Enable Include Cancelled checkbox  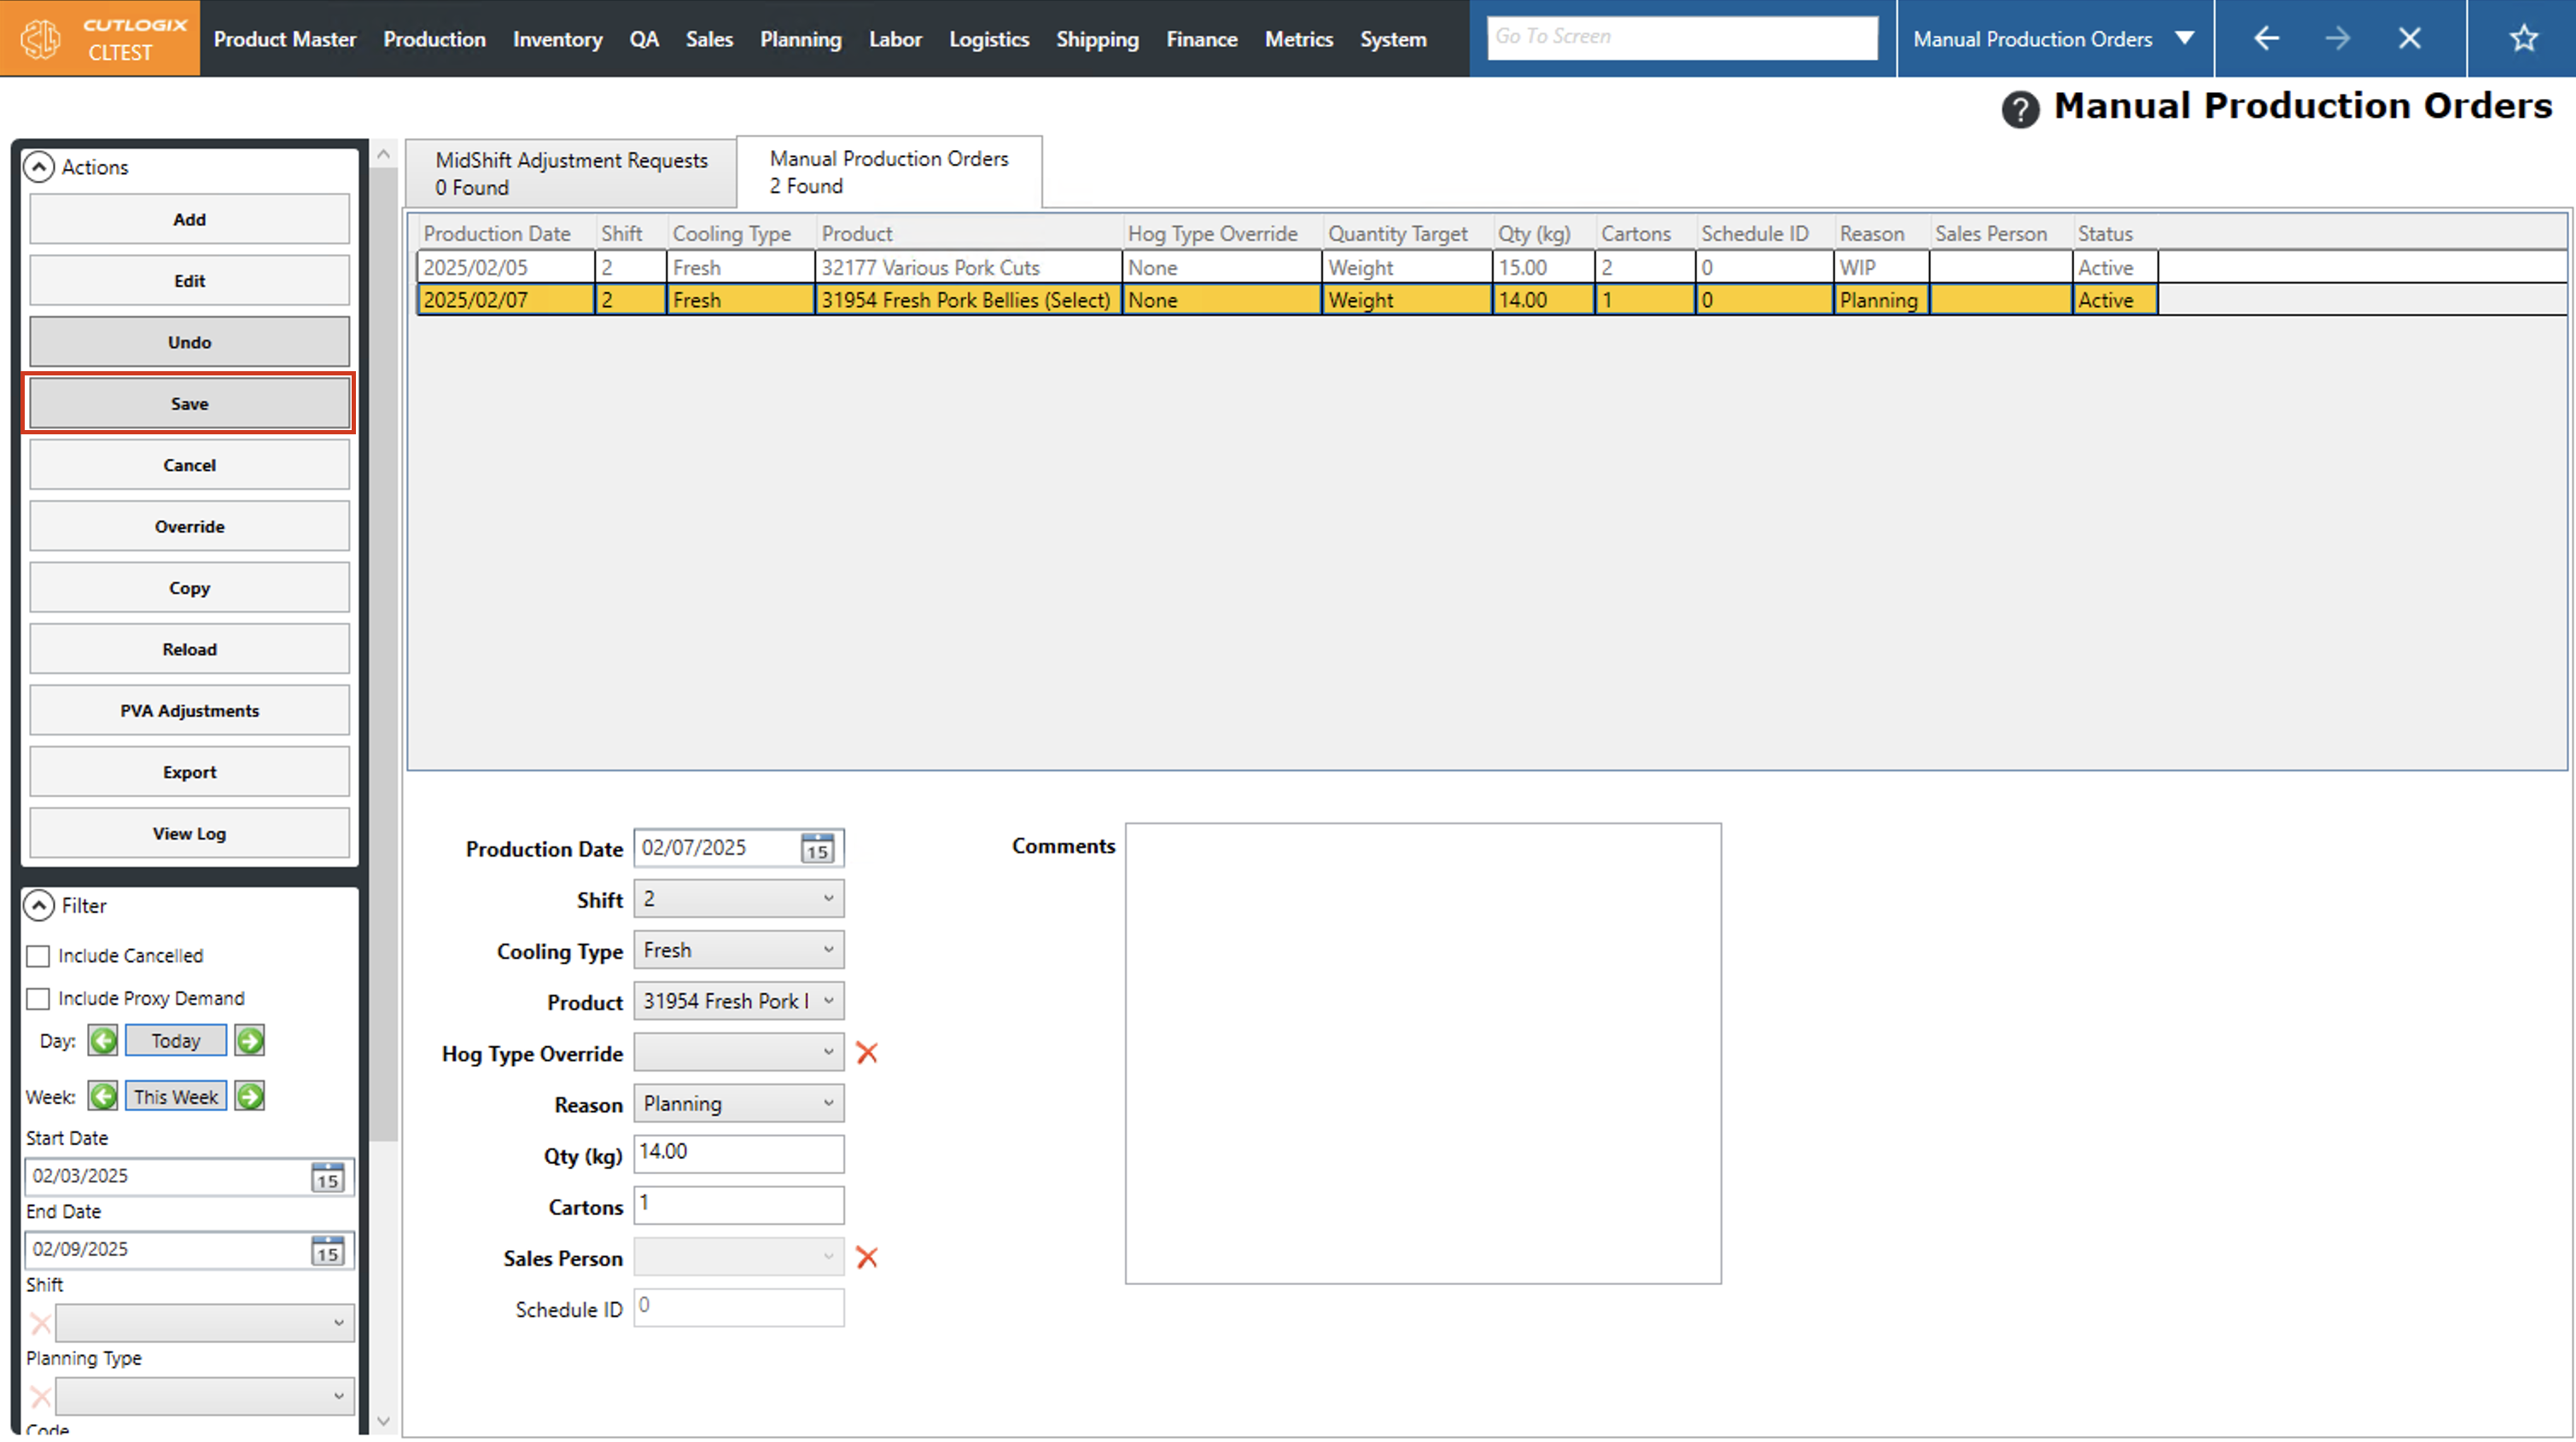[x=38, y=956]
